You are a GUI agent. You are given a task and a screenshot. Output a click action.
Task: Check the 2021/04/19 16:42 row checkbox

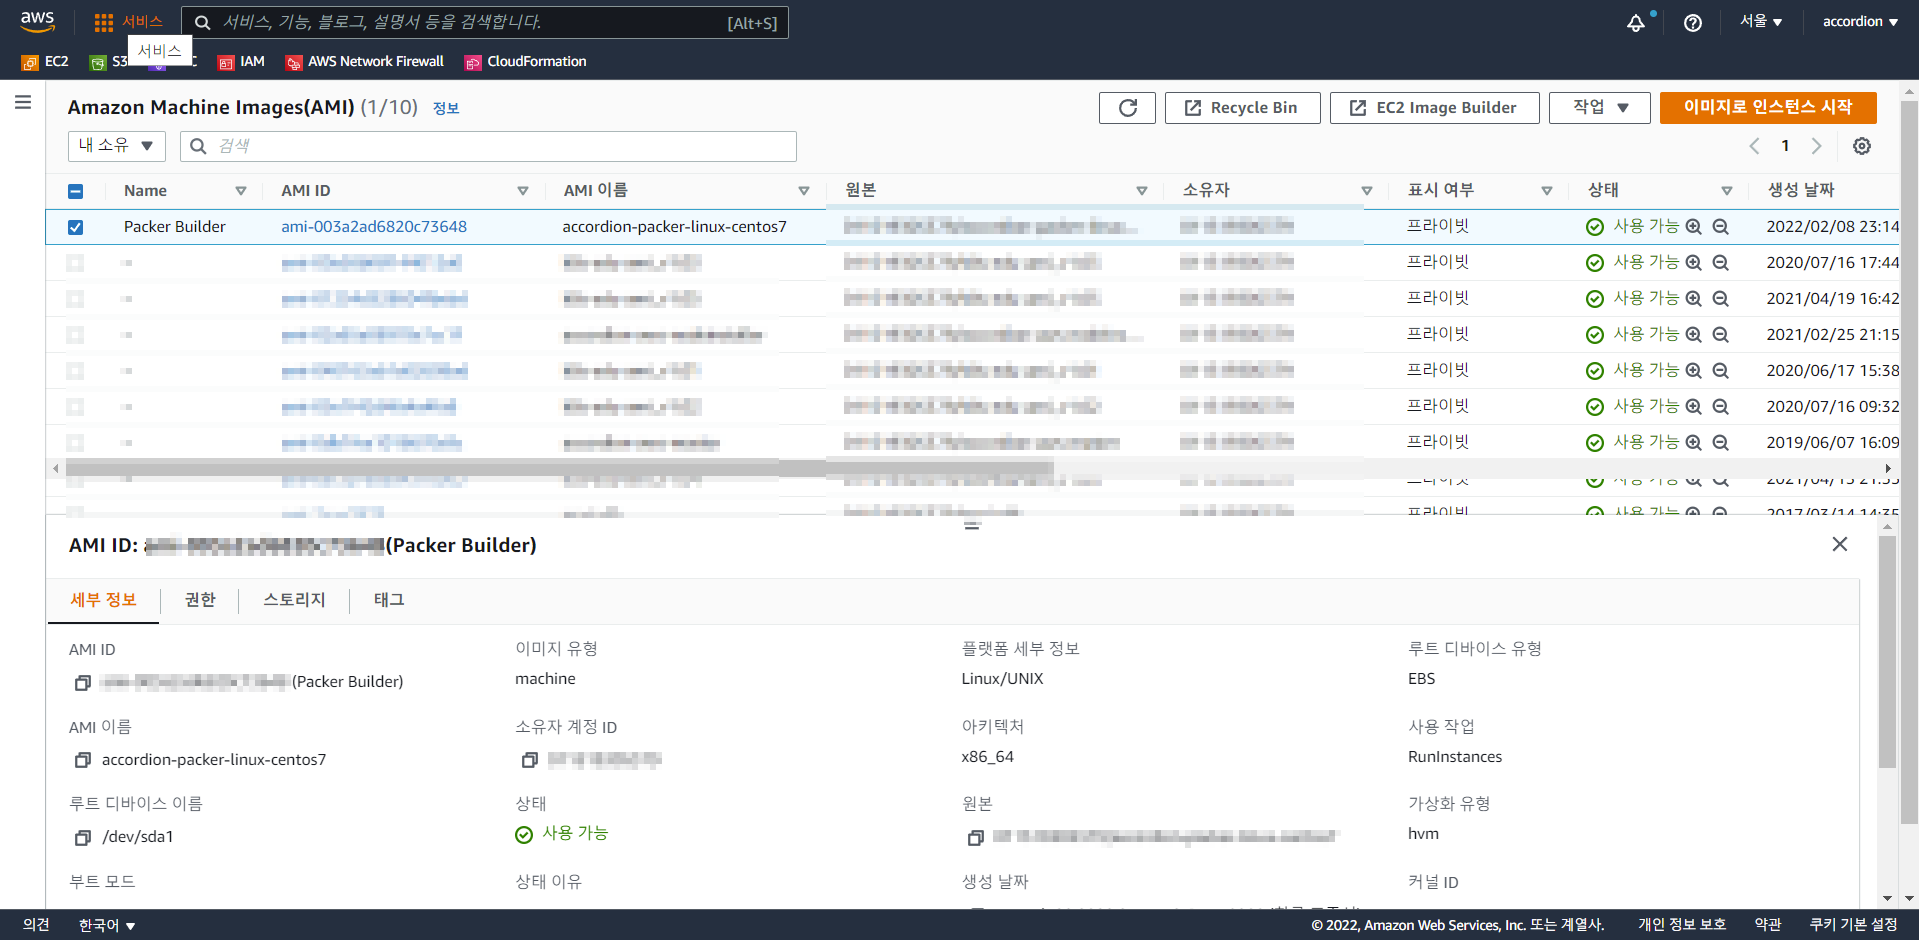click(75, 299)
